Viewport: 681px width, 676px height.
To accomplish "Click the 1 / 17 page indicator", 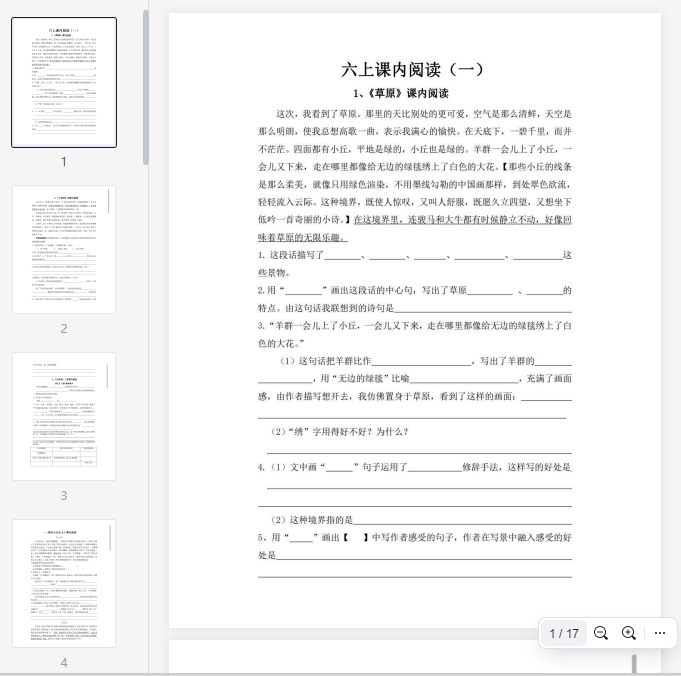I will tap(564, 633).
